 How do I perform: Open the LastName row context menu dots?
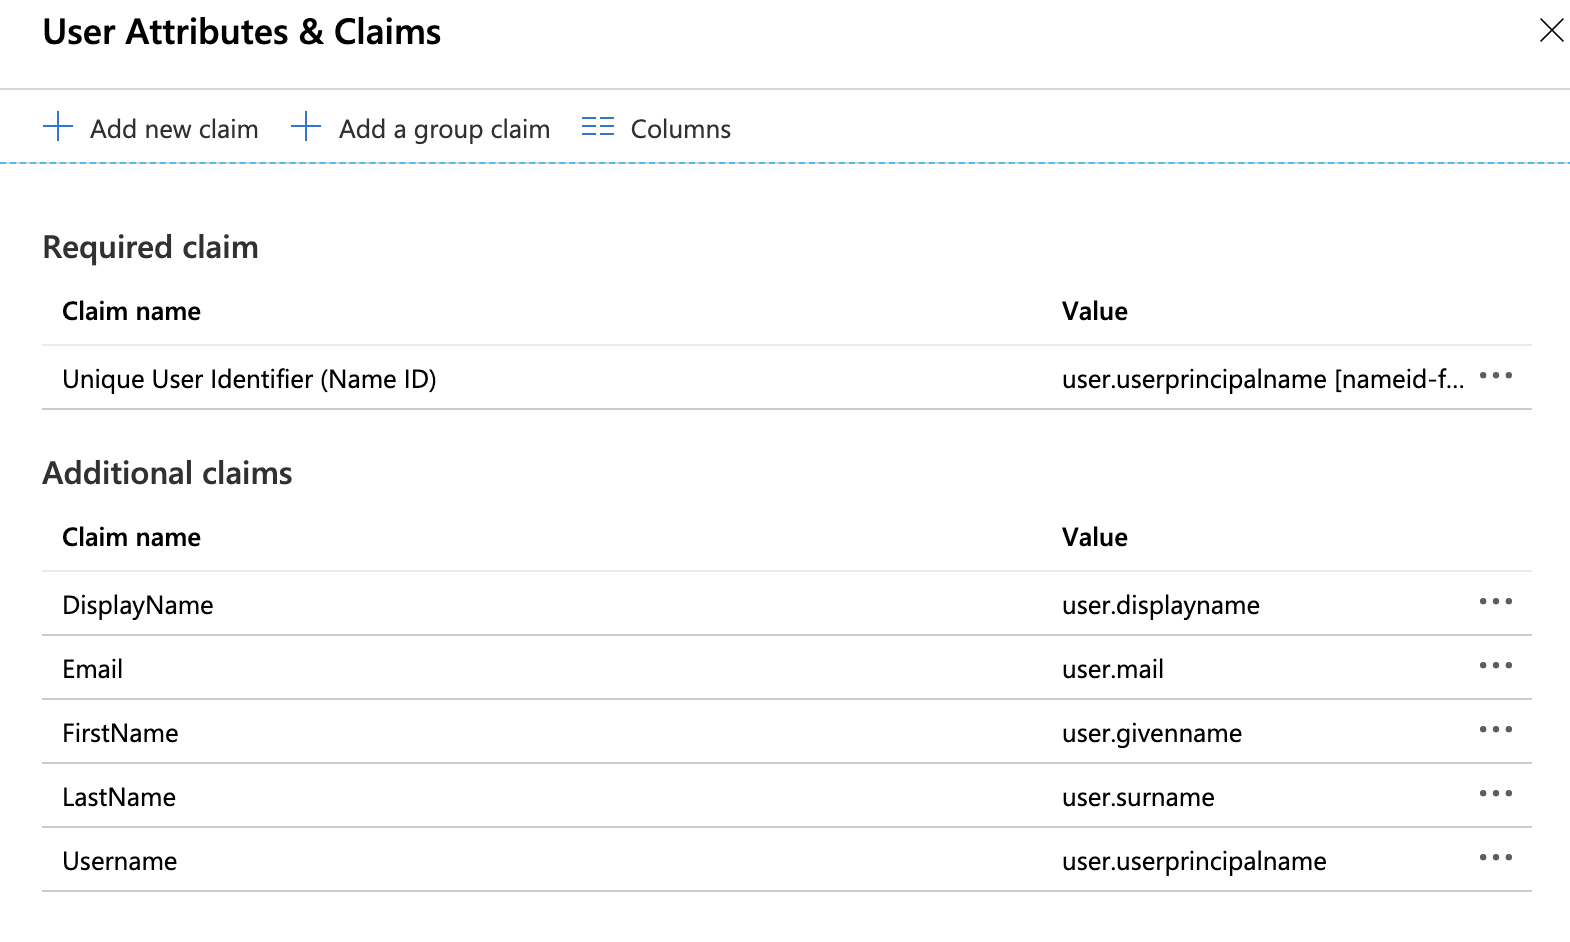[x=1495, y=794]
